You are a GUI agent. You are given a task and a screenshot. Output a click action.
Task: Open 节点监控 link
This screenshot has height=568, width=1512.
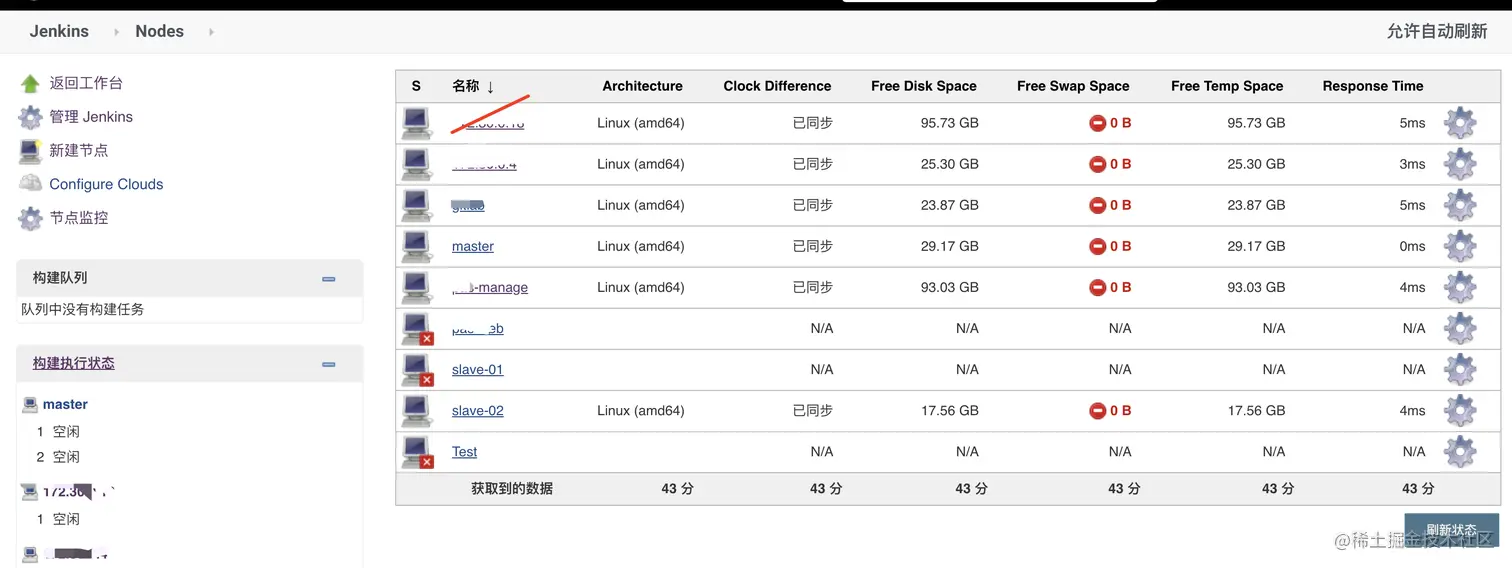[79, 217]
